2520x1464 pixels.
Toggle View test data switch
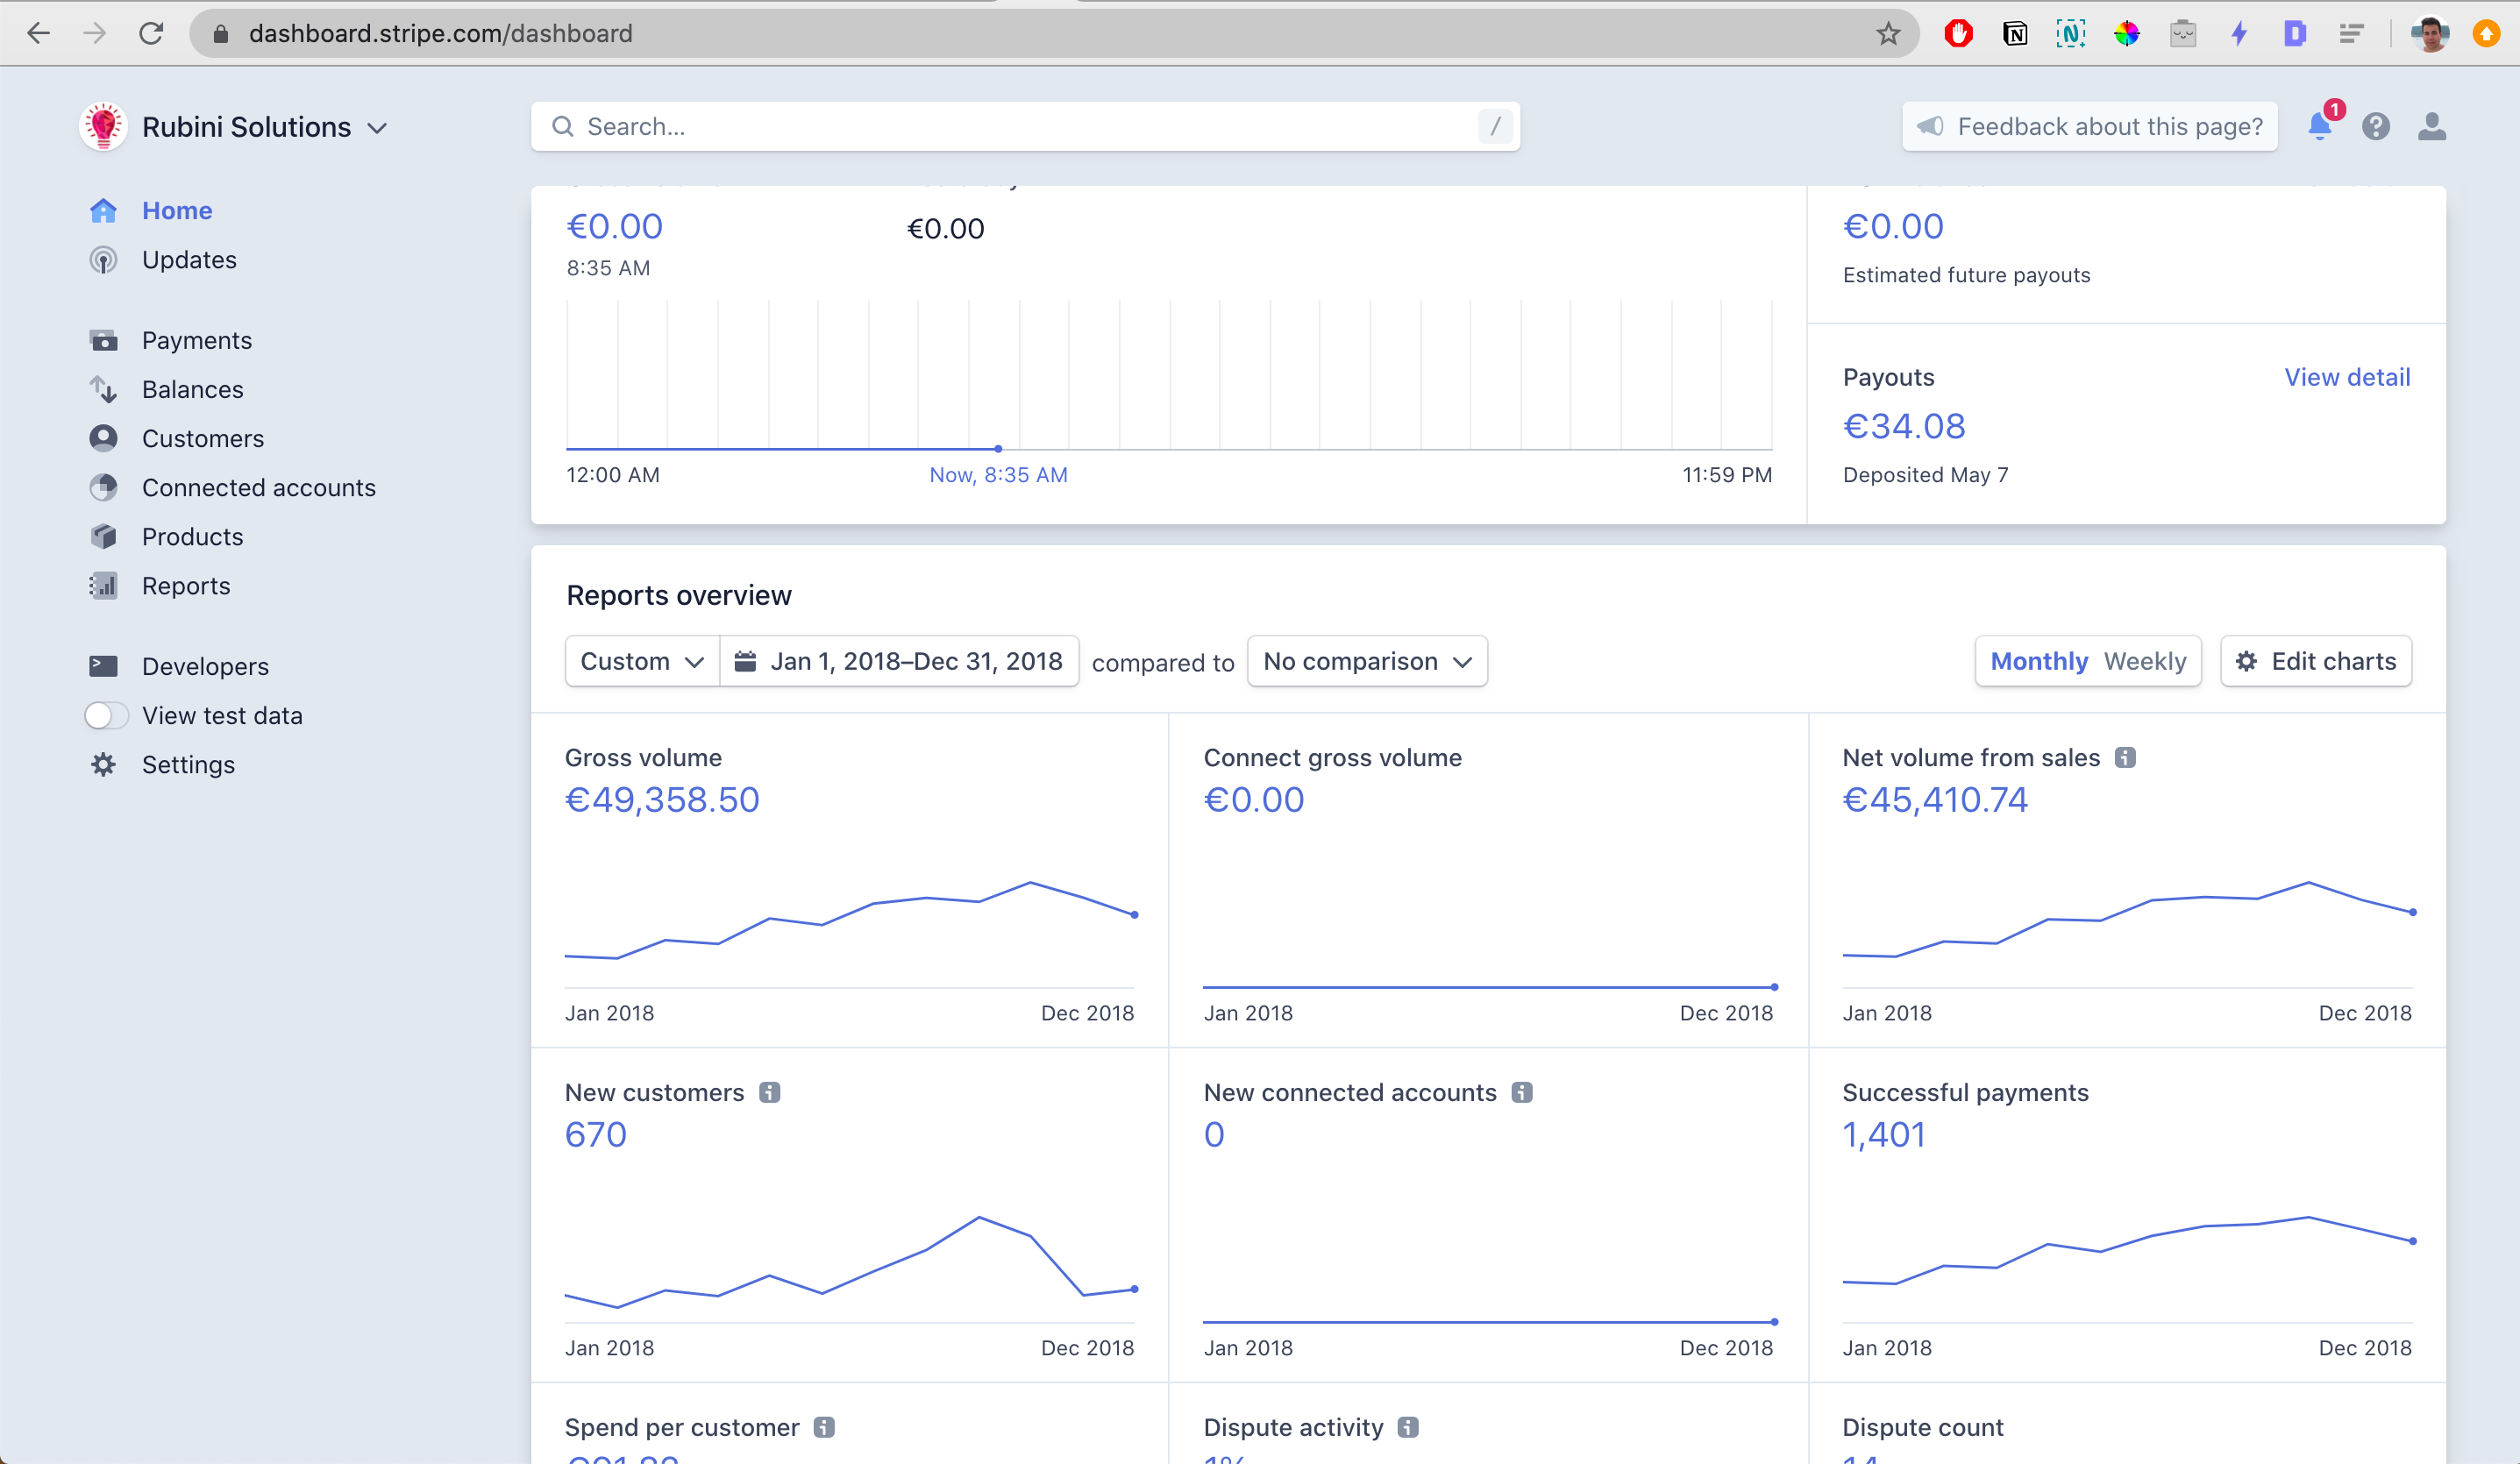pos(106,716)
